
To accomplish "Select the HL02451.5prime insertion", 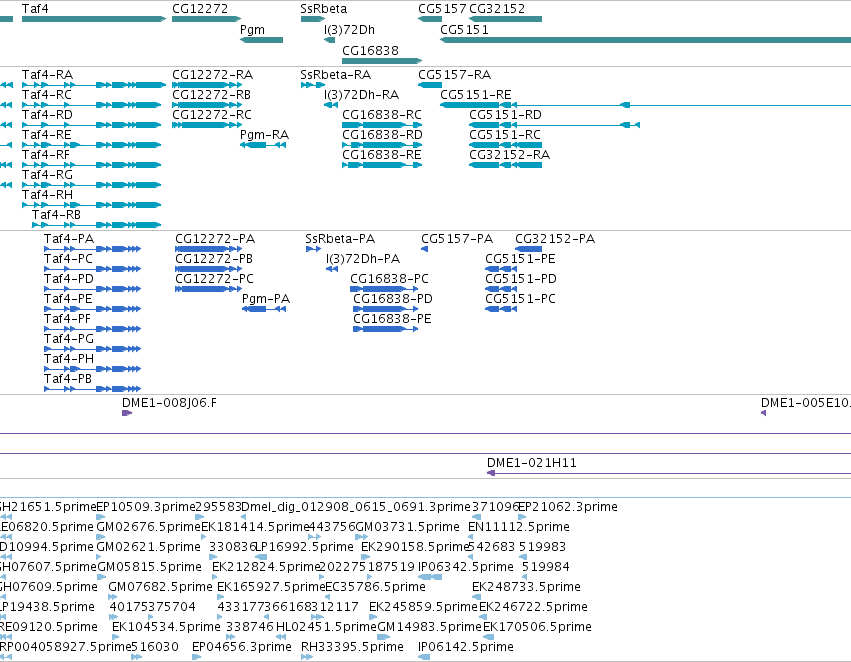I will pos(280,637).
